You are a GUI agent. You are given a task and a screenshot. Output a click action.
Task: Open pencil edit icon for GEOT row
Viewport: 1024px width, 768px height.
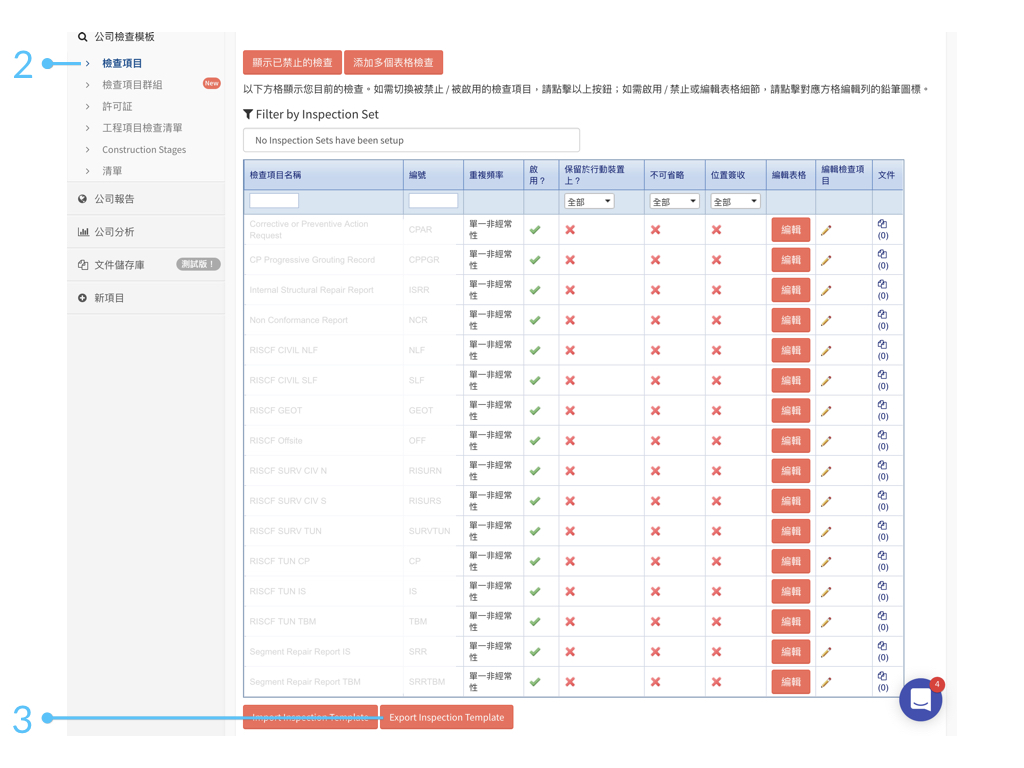[x=826, y=411]
